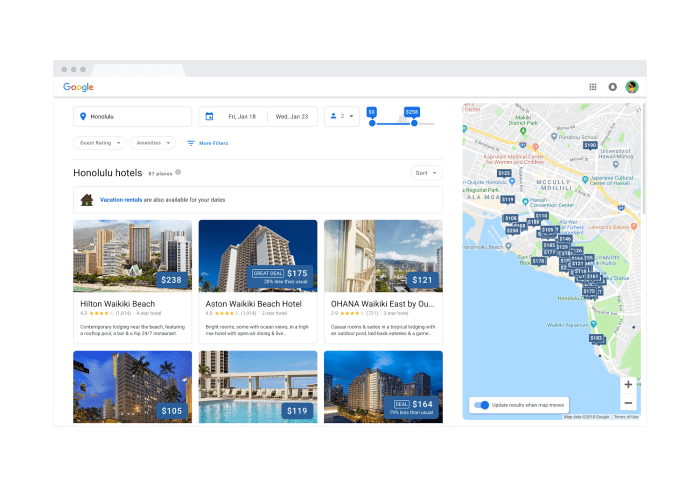Click the maximum price slider handle at $258
The image size is (700, 487).
coord(414,123)
